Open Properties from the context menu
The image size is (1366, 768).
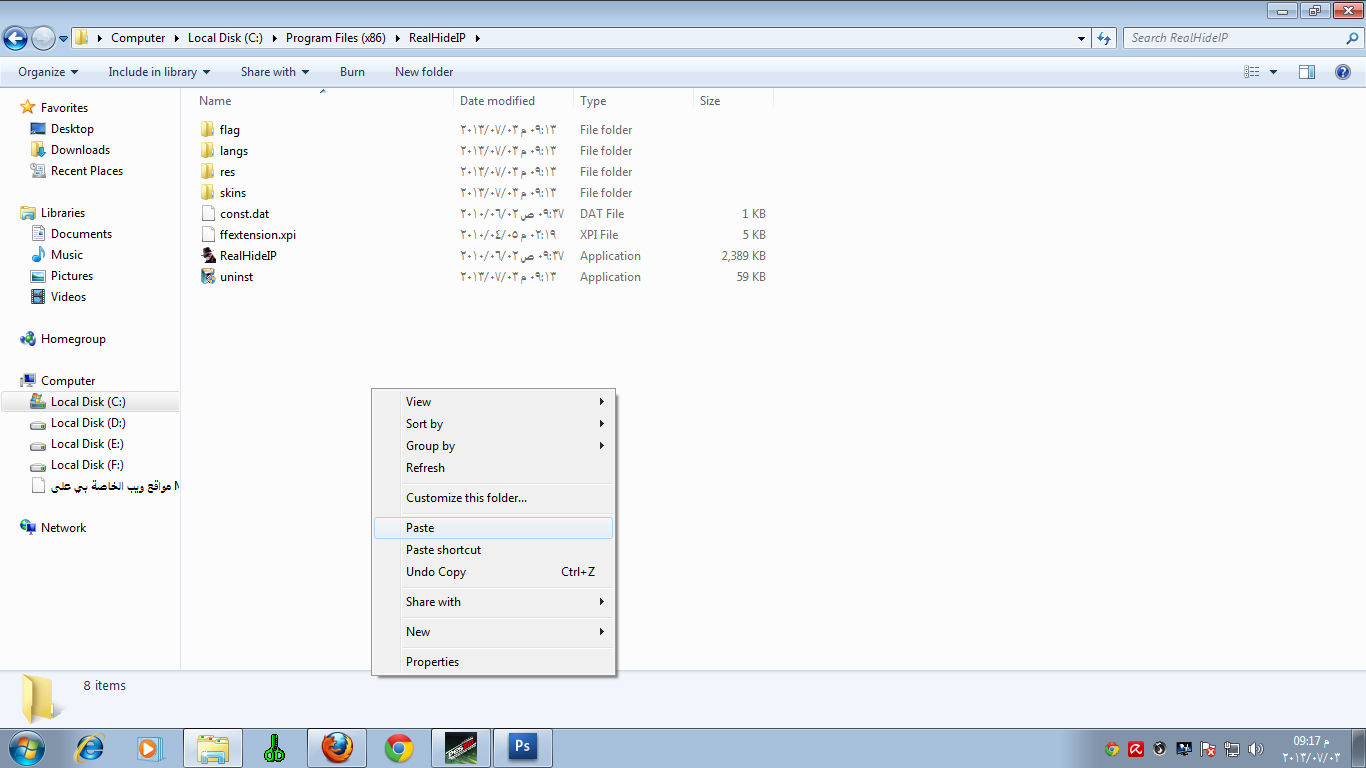coord(494,662)
